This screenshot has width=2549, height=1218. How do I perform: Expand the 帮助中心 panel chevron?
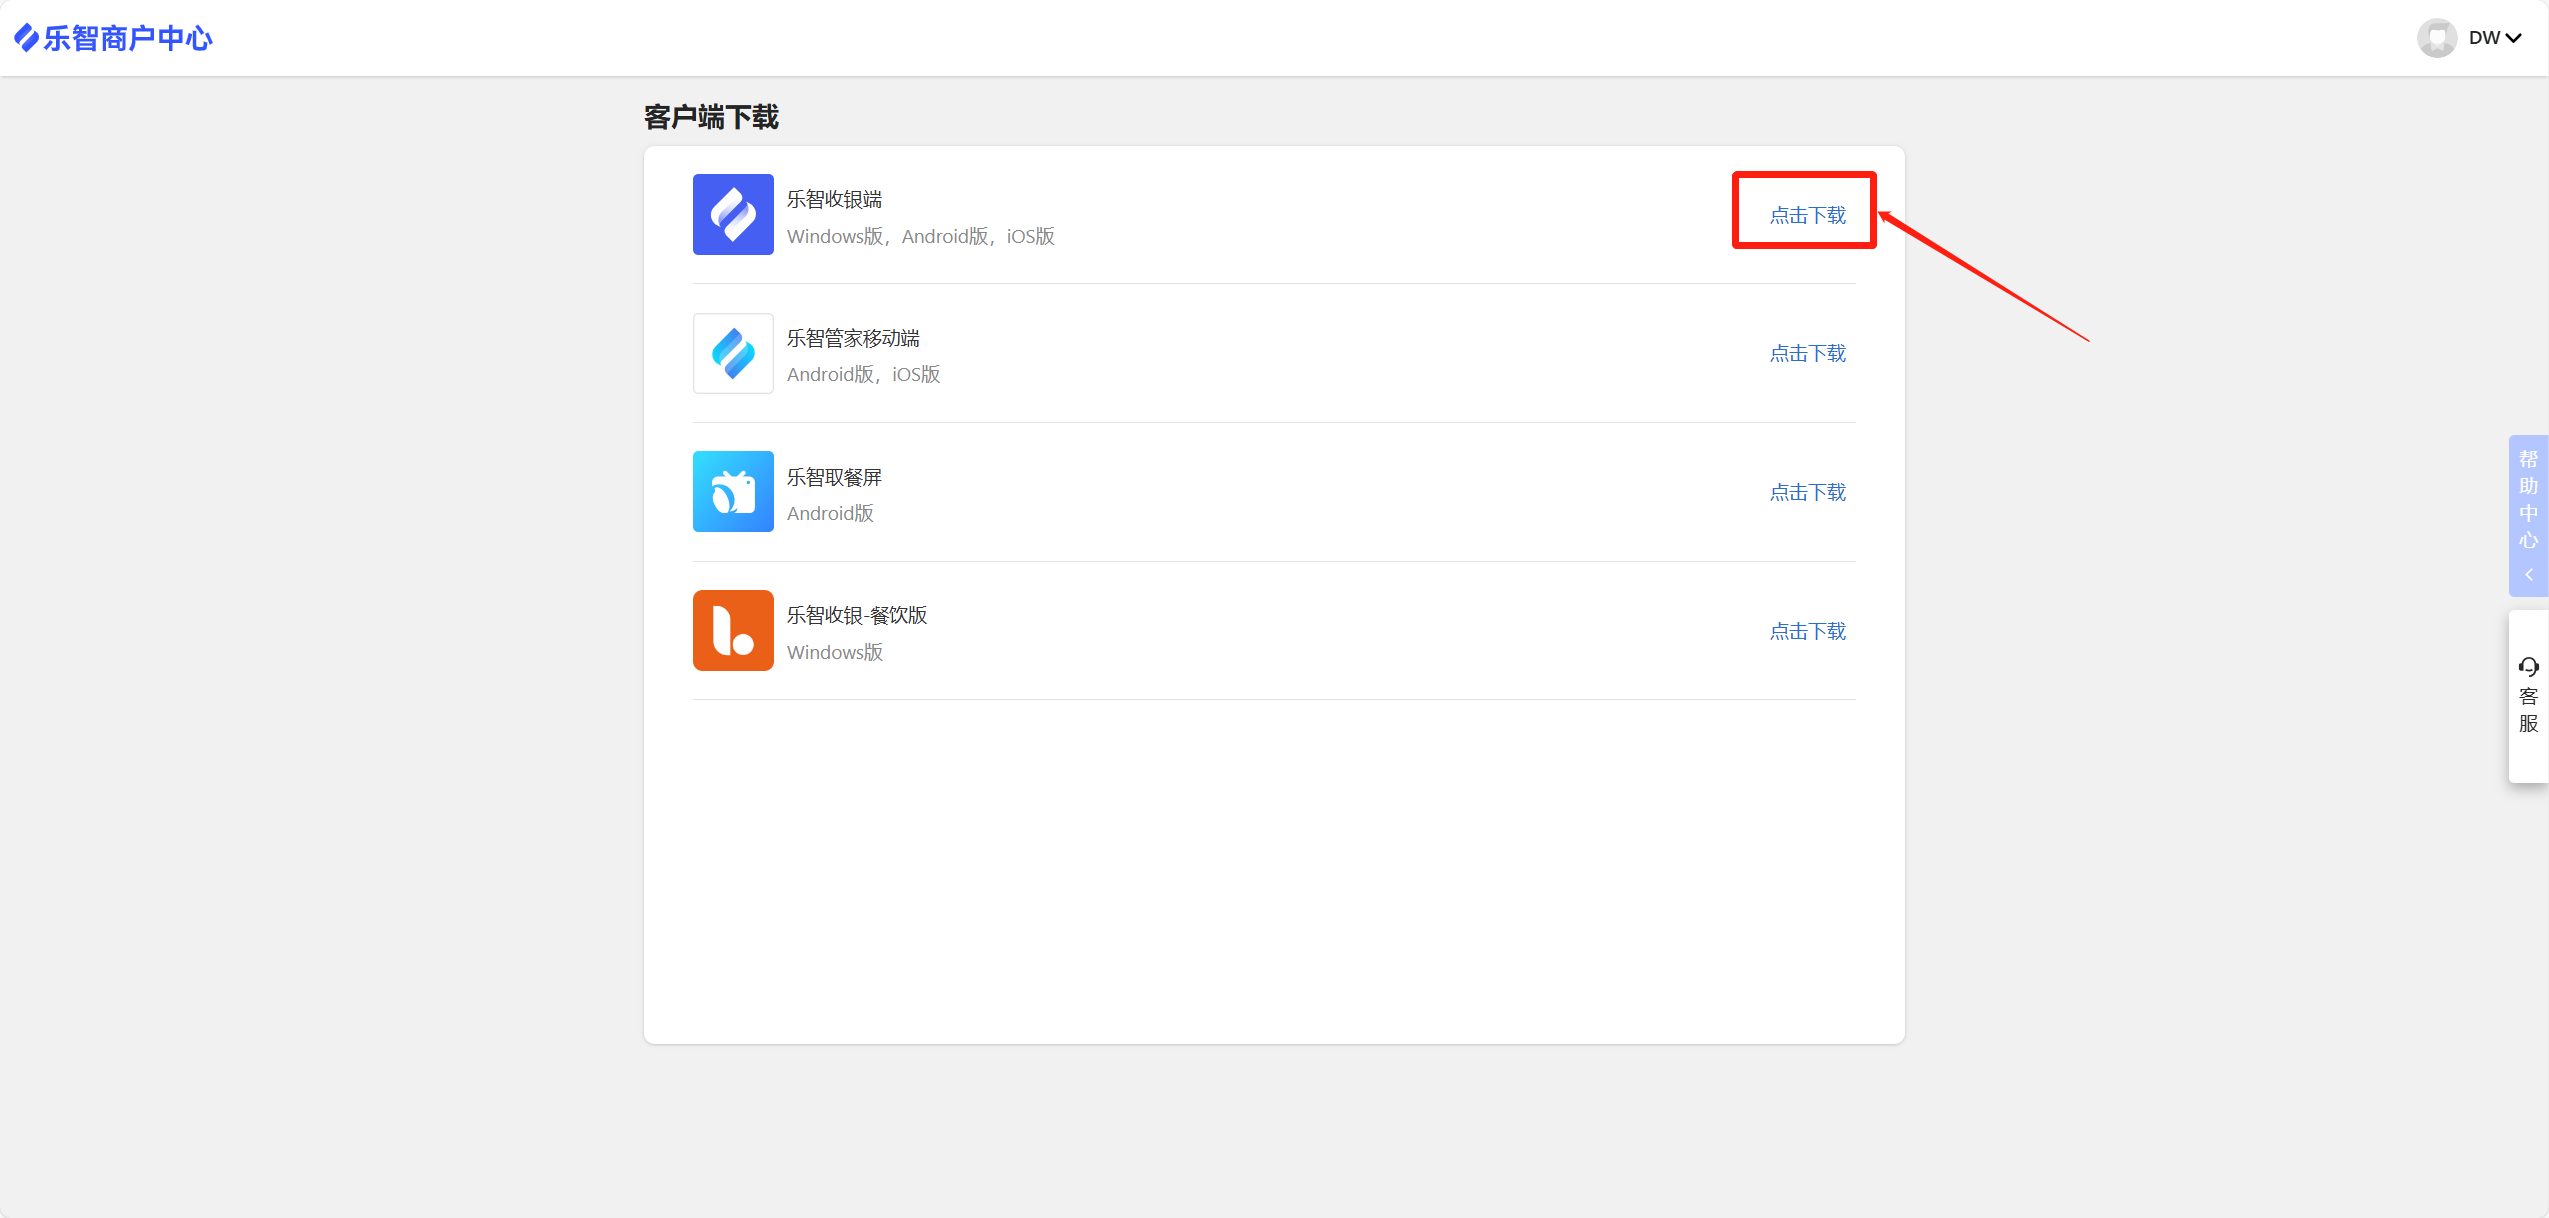2528,575
